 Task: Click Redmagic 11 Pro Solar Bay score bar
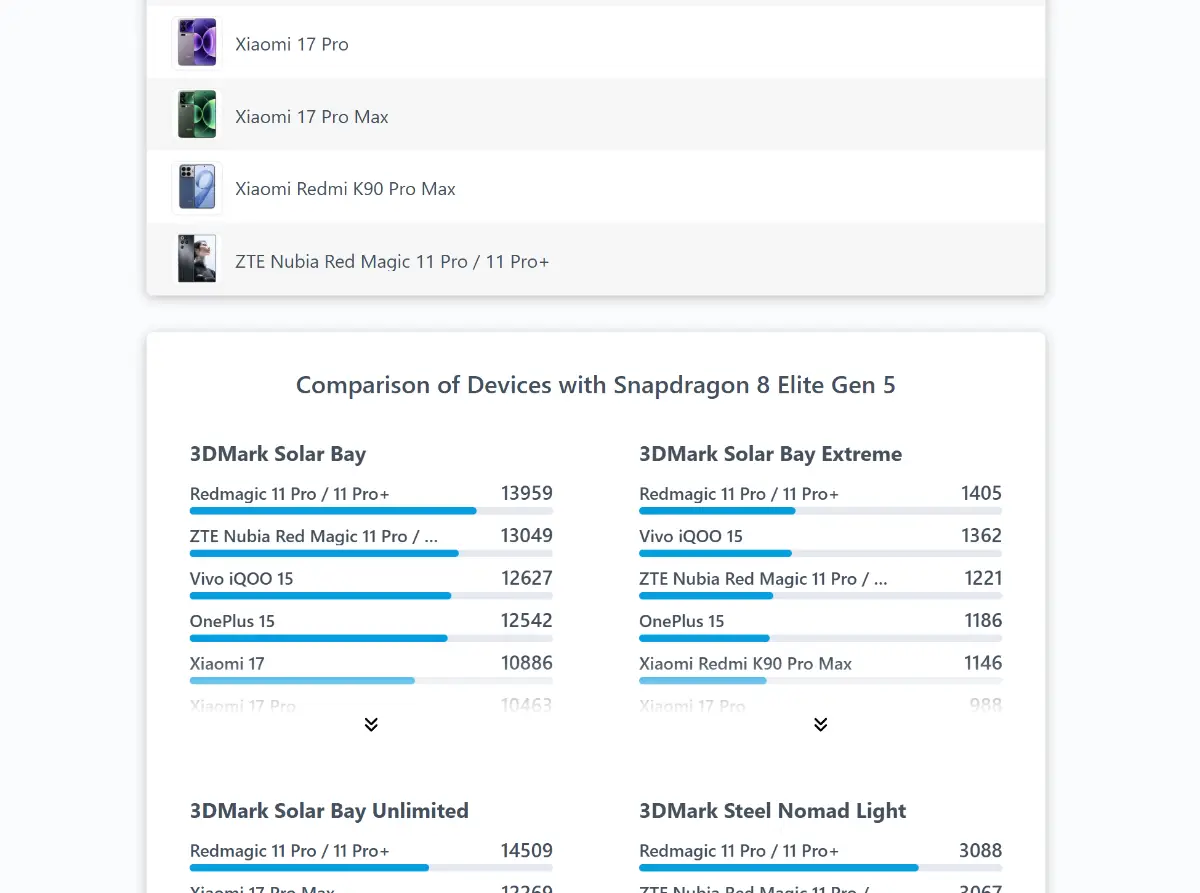click(333, 510)
